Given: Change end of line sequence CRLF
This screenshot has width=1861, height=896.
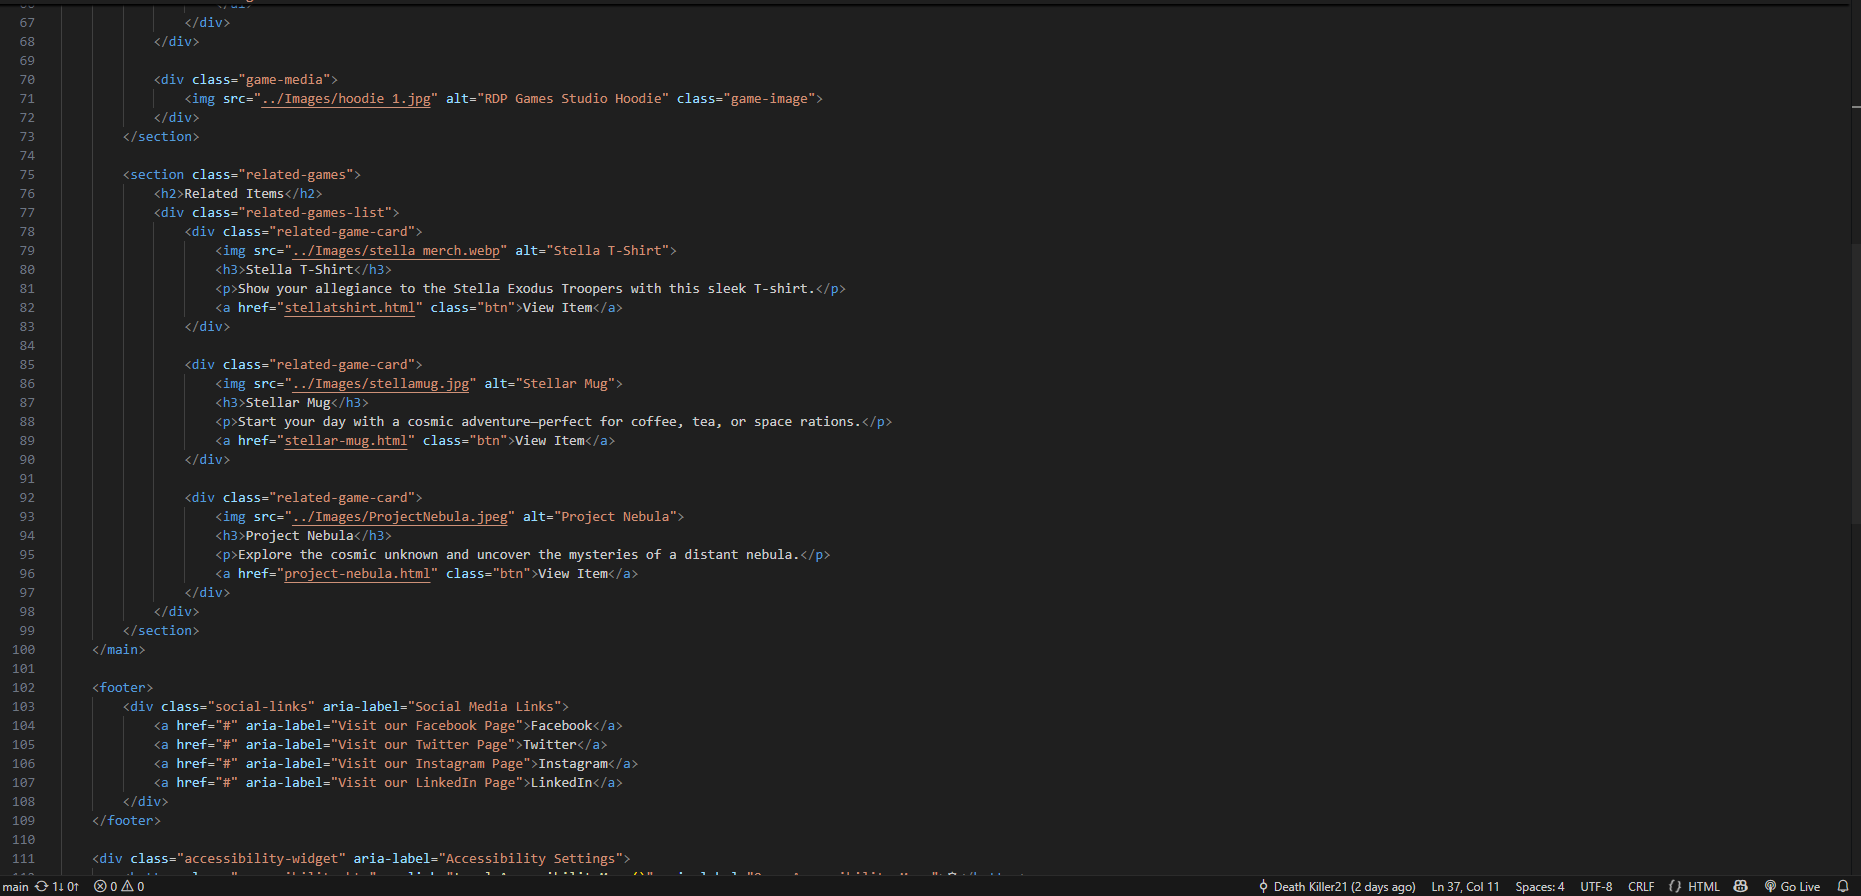Looking at the screenshot, I should point(1641,887).
